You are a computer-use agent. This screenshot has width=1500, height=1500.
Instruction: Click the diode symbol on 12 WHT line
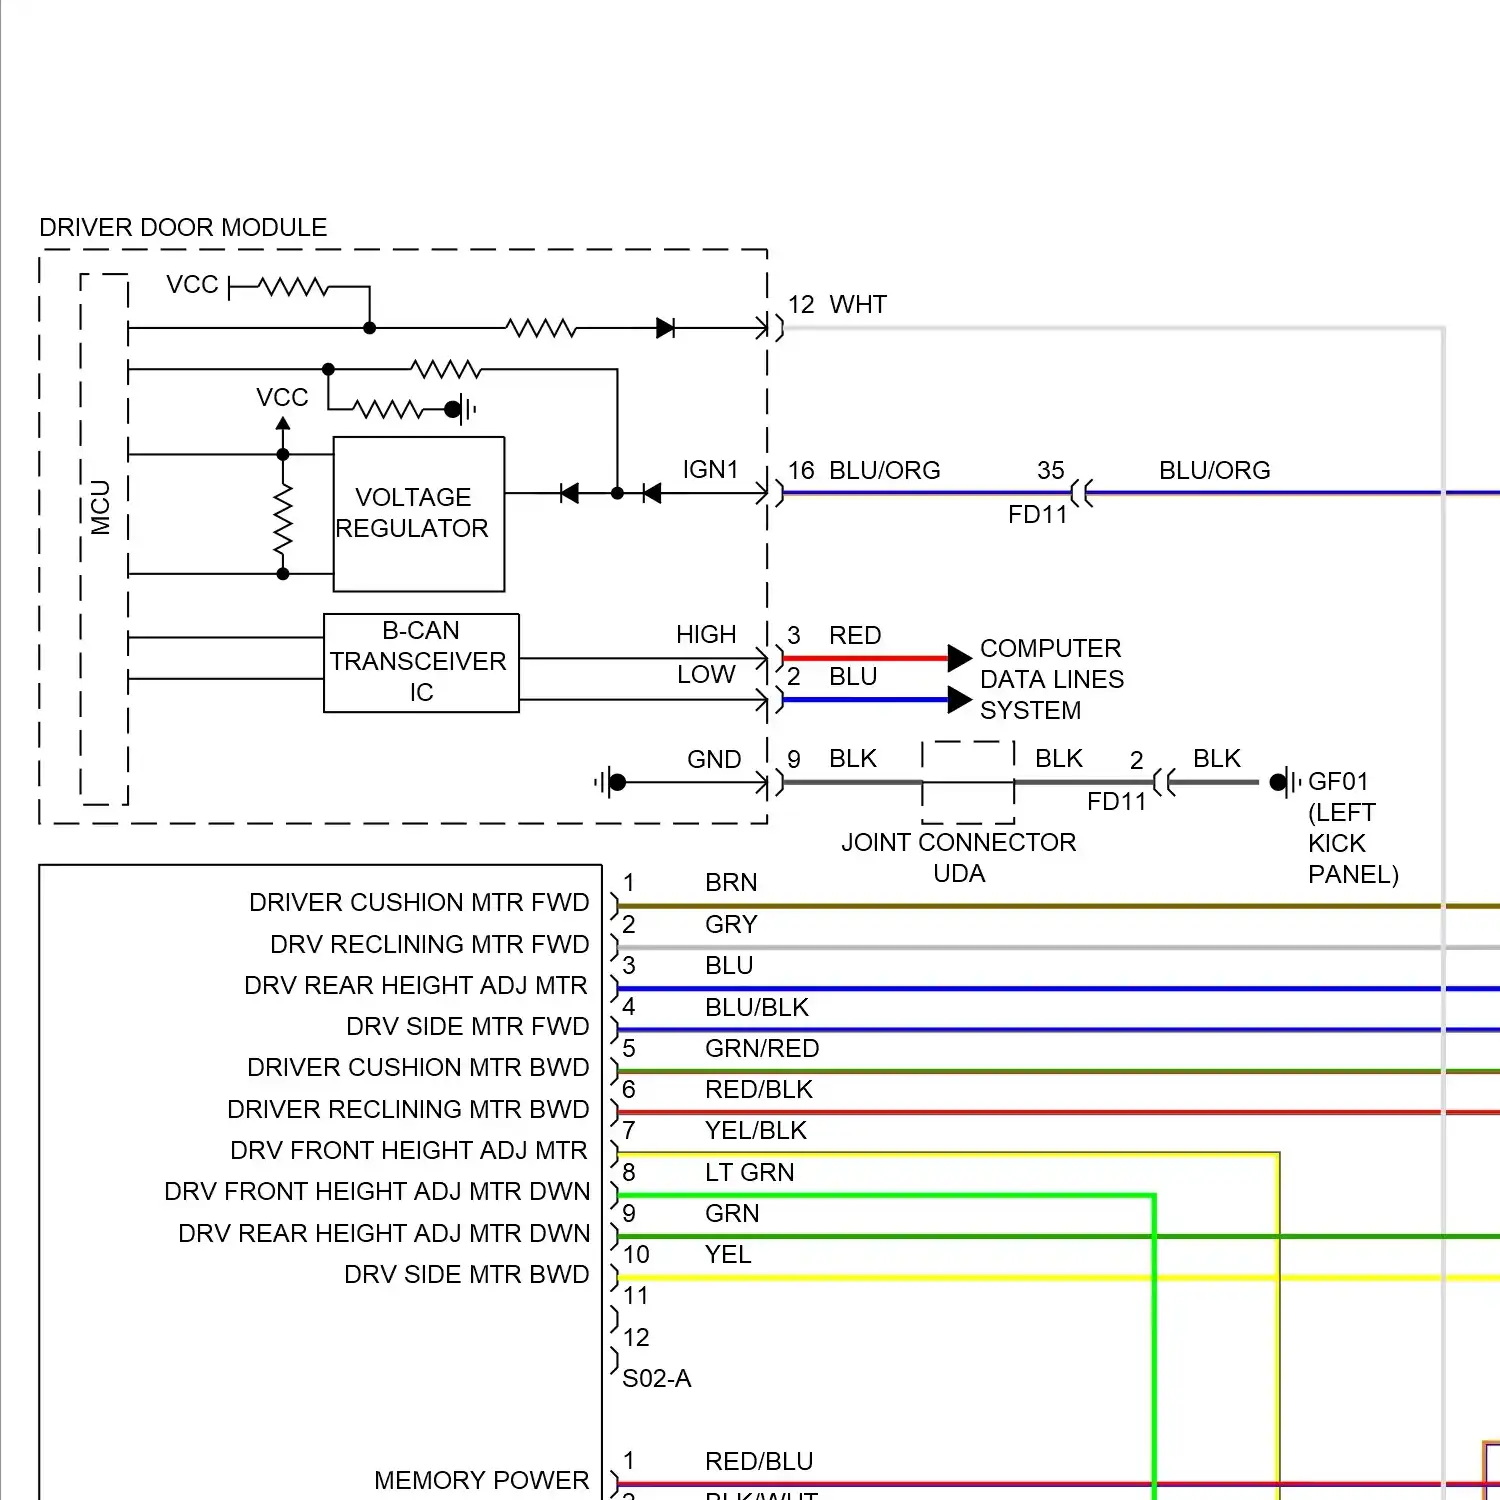pos(665,328)
